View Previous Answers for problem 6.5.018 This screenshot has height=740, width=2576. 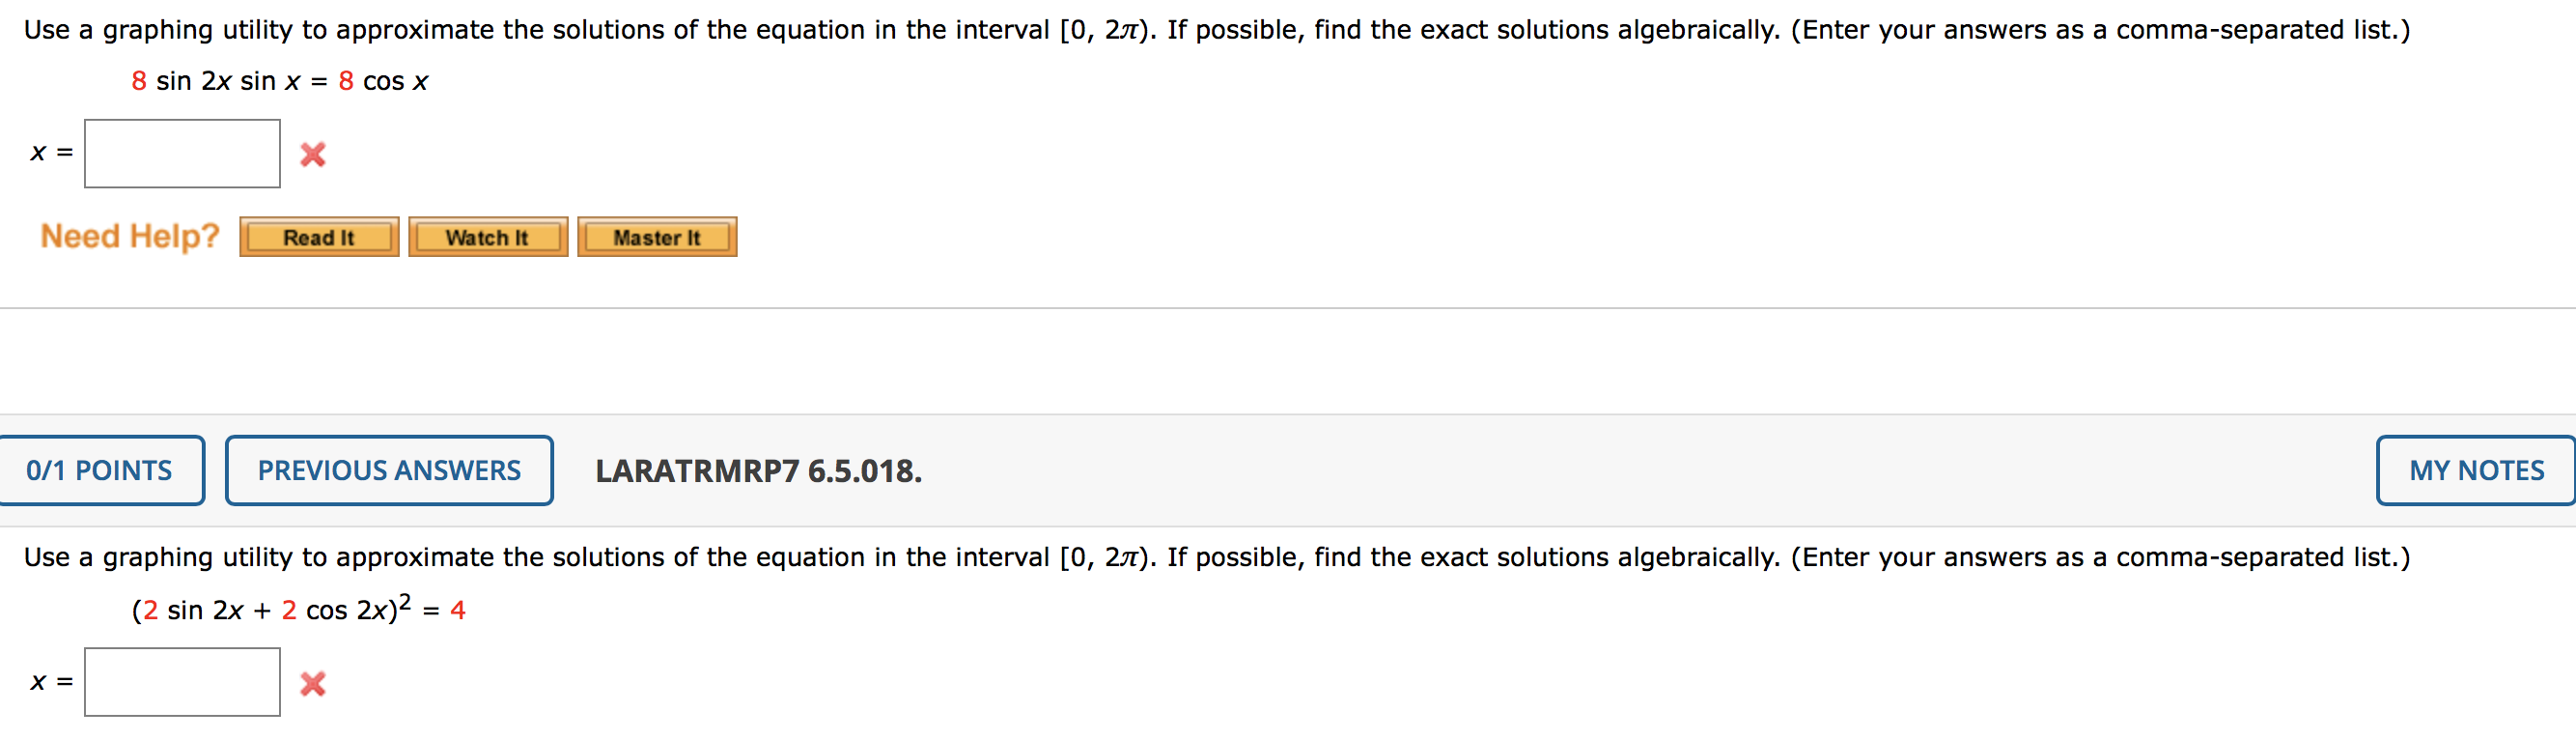389,470
